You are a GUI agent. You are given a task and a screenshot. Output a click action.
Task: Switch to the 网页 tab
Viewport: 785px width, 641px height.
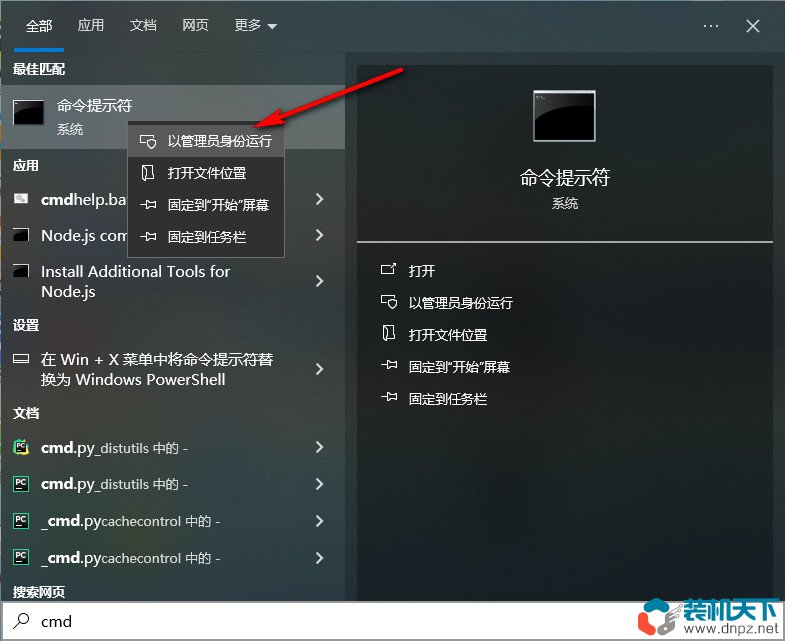pyautogui.click(x=195, y=25)
